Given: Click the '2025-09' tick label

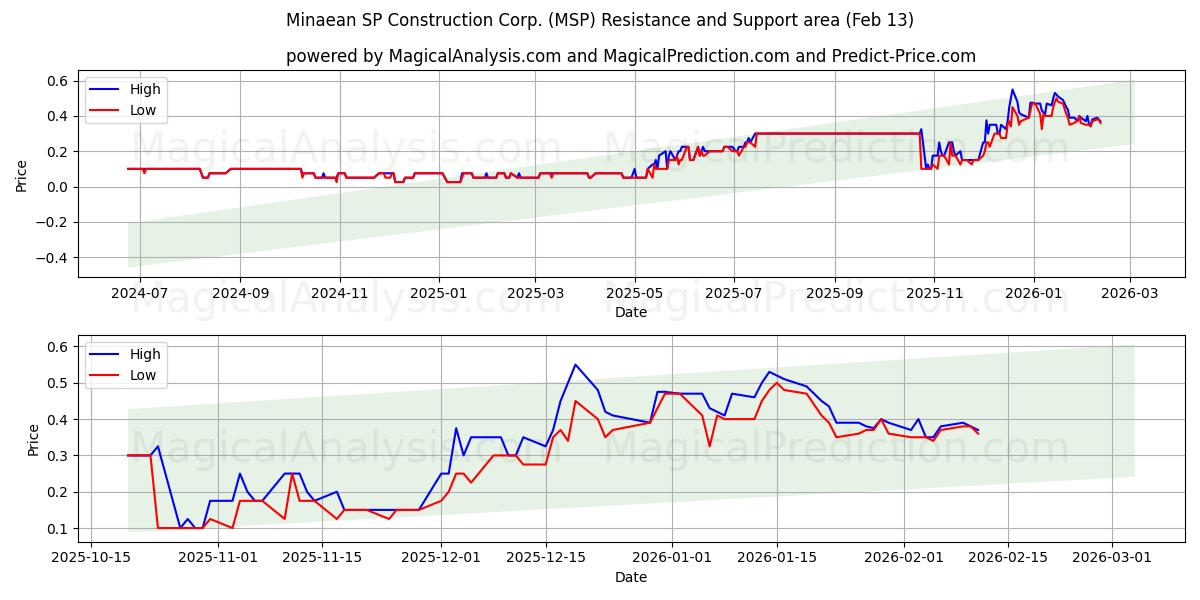Looking at the screenshot, I should (836, 293).
